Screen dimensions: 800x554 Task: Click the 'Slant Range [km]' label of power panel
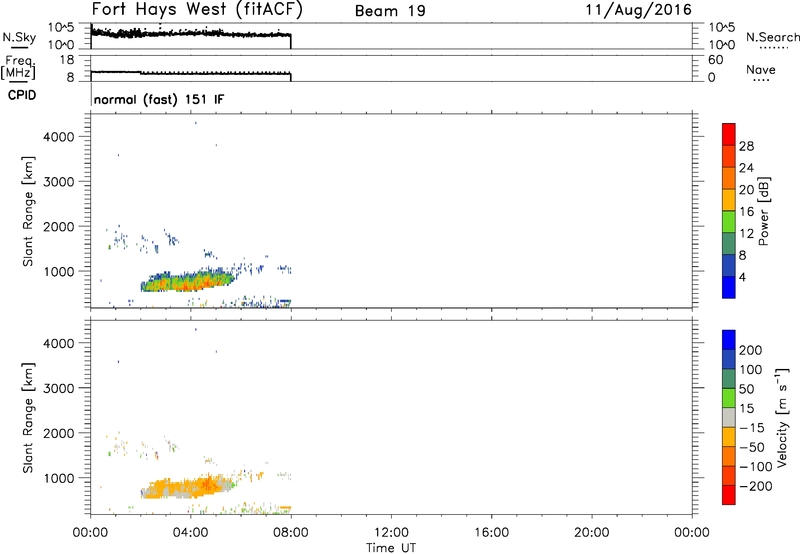pos(28,211)
